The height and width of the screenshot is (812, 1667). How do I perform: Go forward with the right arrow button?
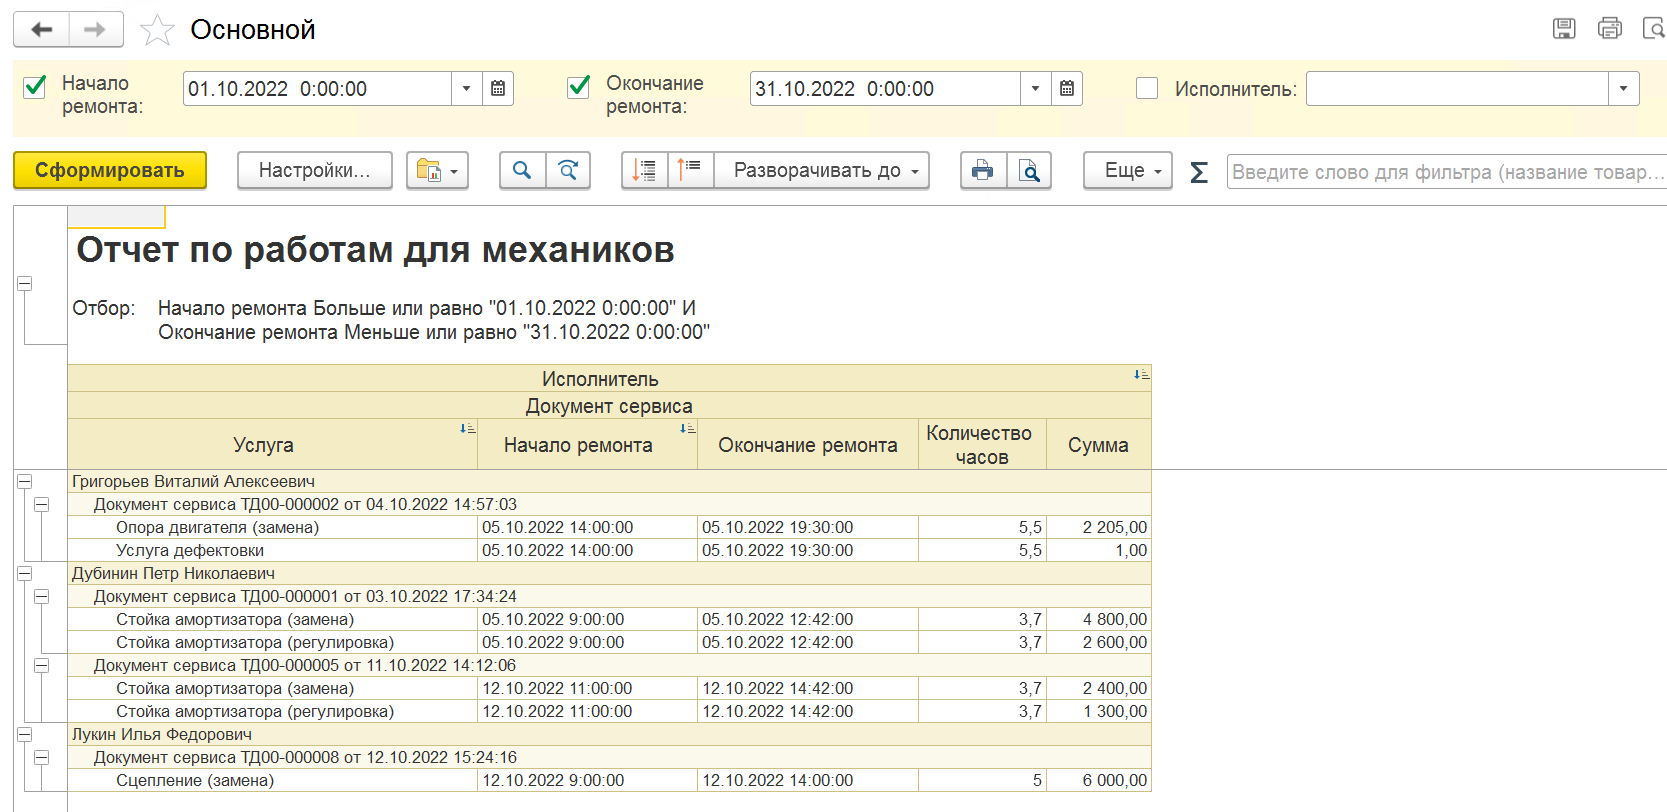tap(96, 30)
